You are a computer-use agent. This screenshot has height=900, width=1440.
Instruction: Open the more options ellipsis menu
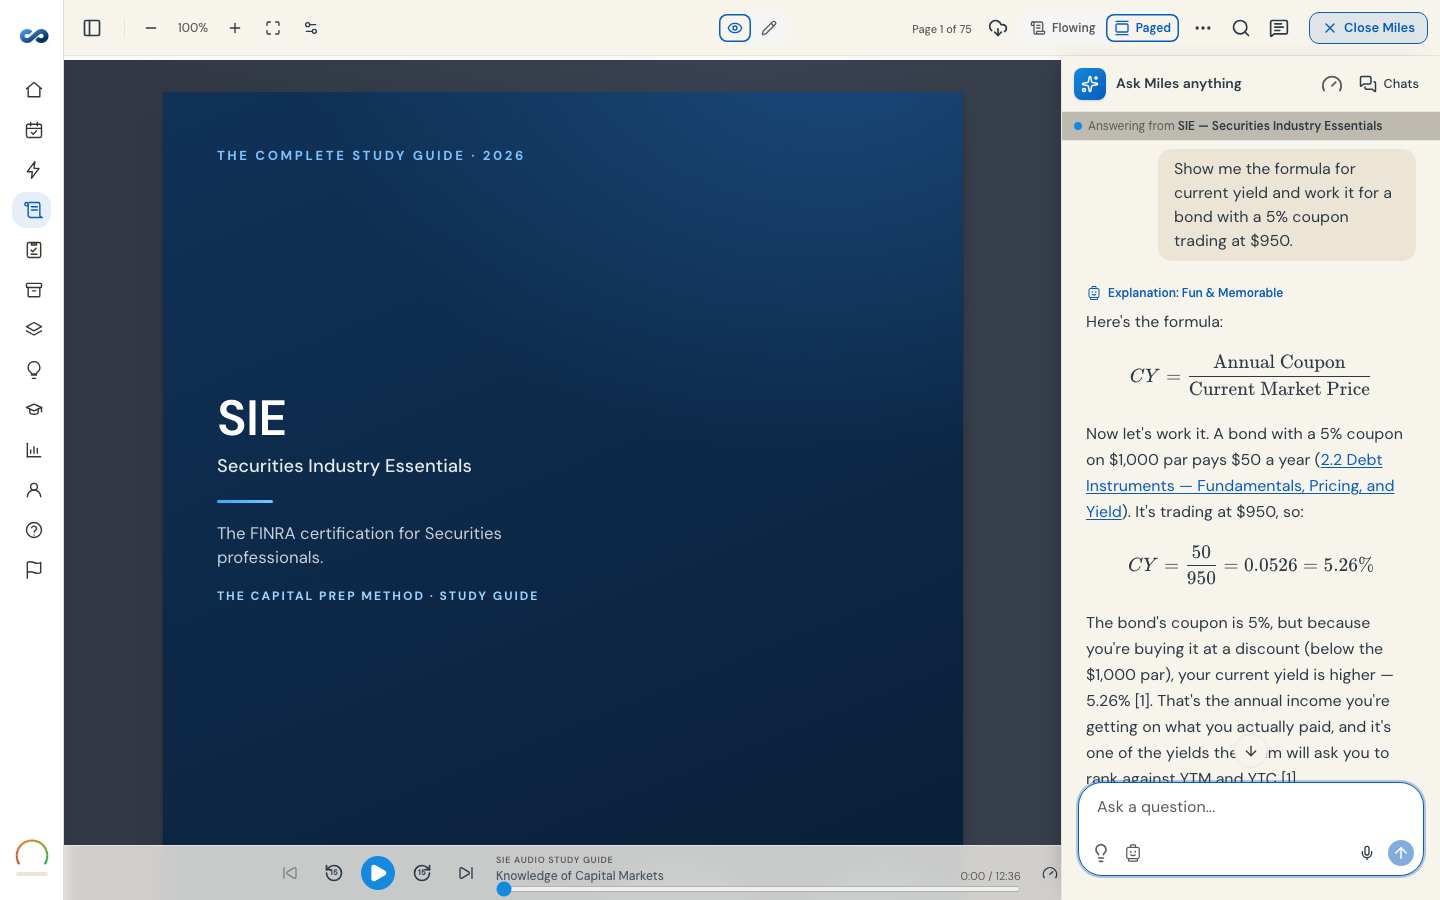[1203, 28]
